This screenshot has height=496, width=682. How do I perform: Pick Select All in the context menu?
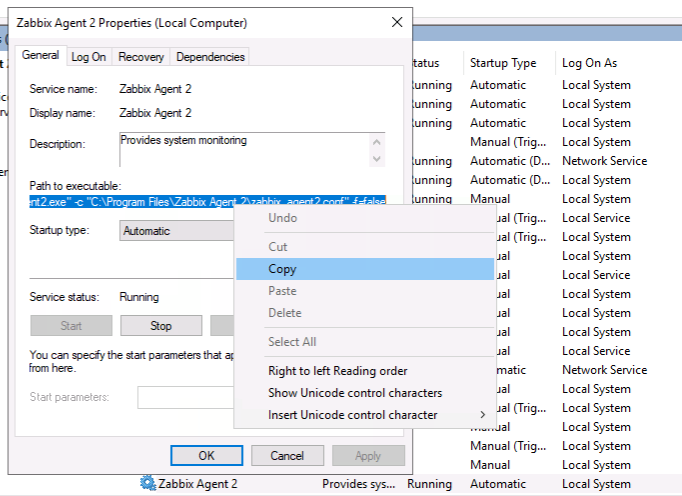click(365, 342)
